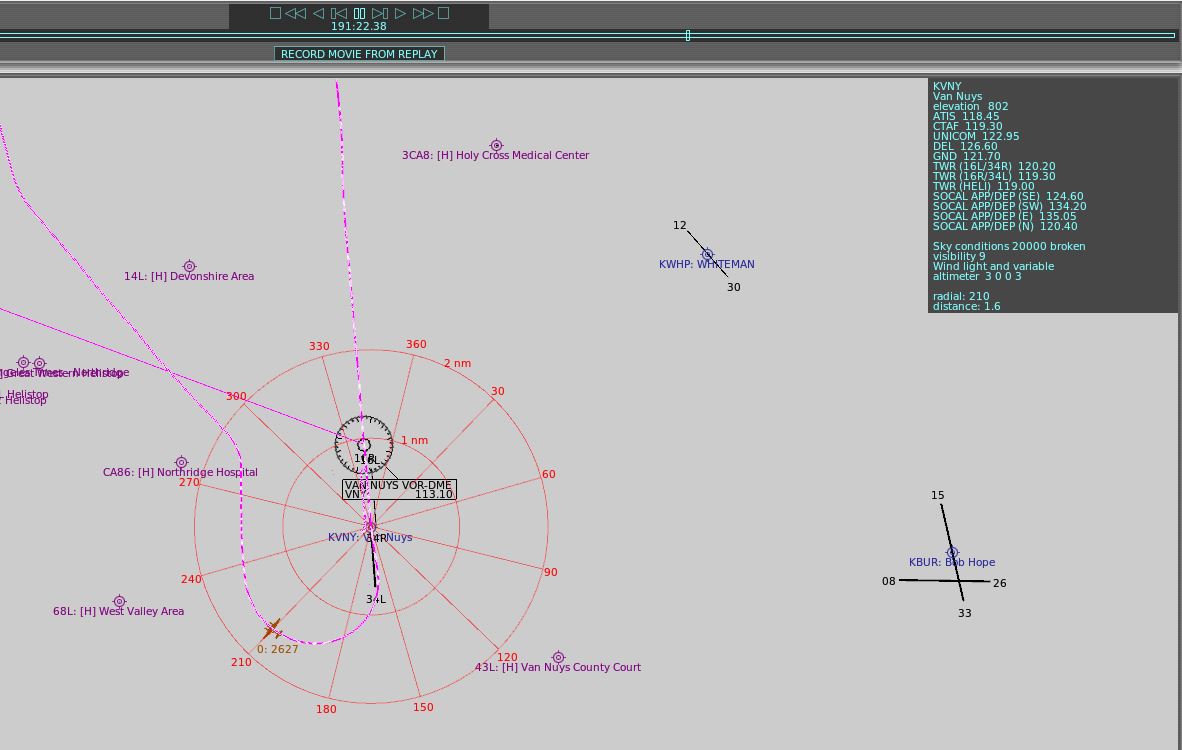Click the reverse play single-arrow button
Viewport: 1182px width, 750px height.
(x=318, y=13)
